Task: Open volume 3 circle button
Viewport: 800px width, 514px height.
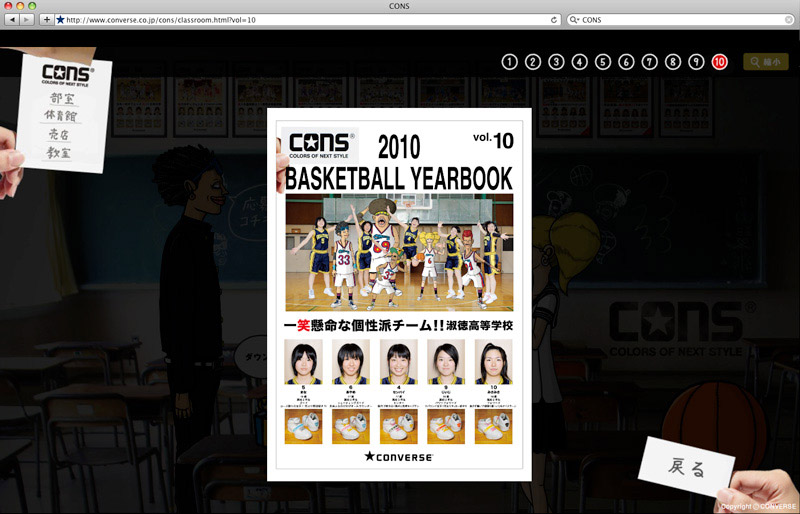Action: coord(556,62)
